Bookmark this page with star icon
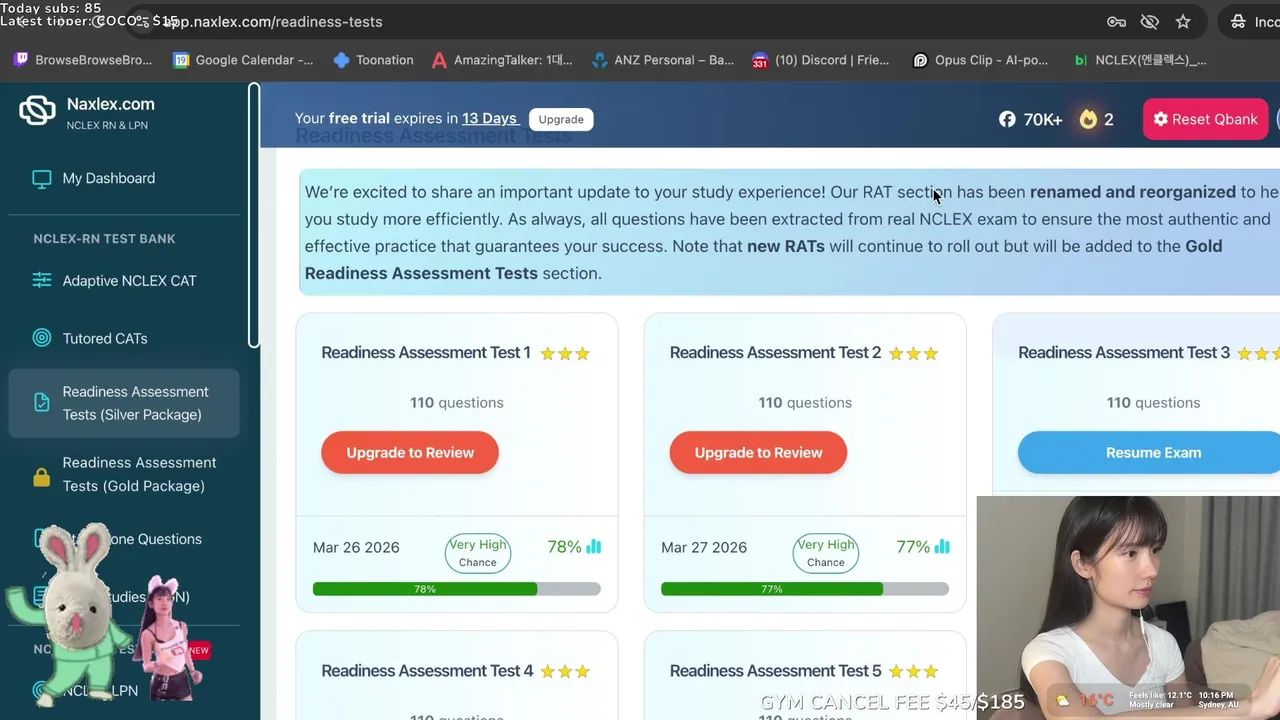The height and width of the screenshot is (720, 1280). (x=1183, y=22)
